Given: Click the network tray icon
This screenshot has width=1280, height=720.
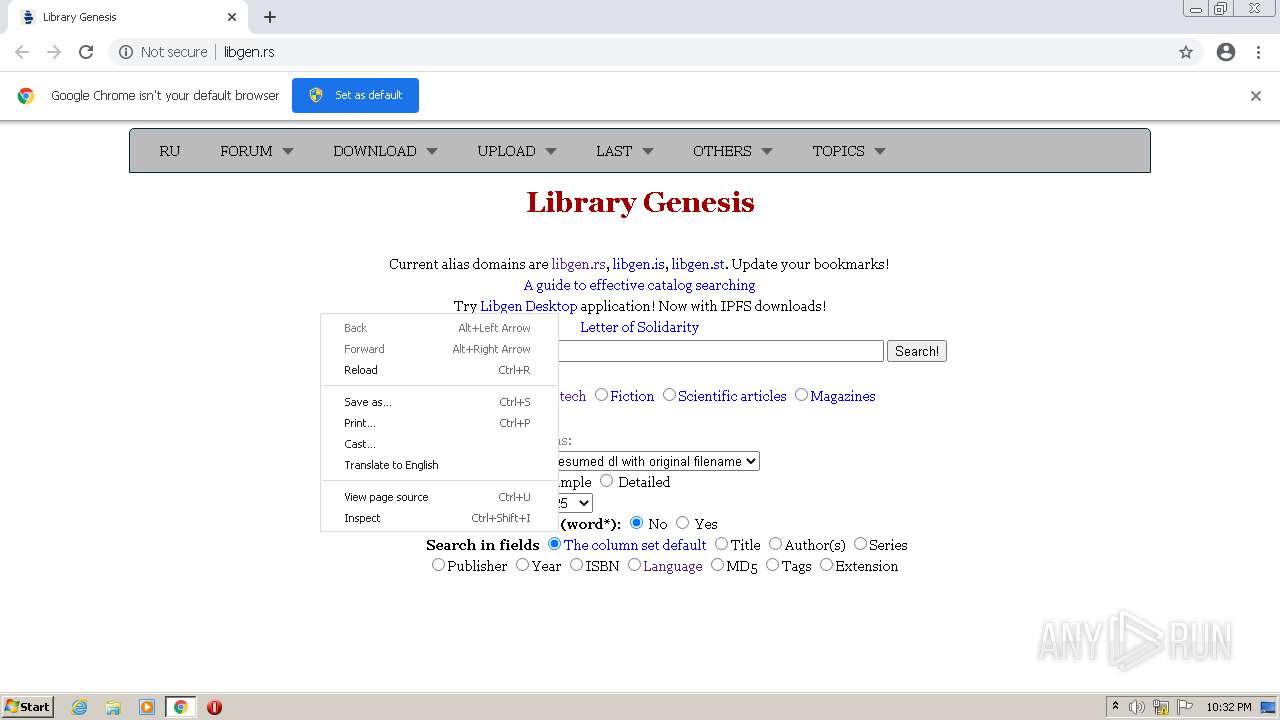Looking at the screenshot, I should (x=1161, y=707).
